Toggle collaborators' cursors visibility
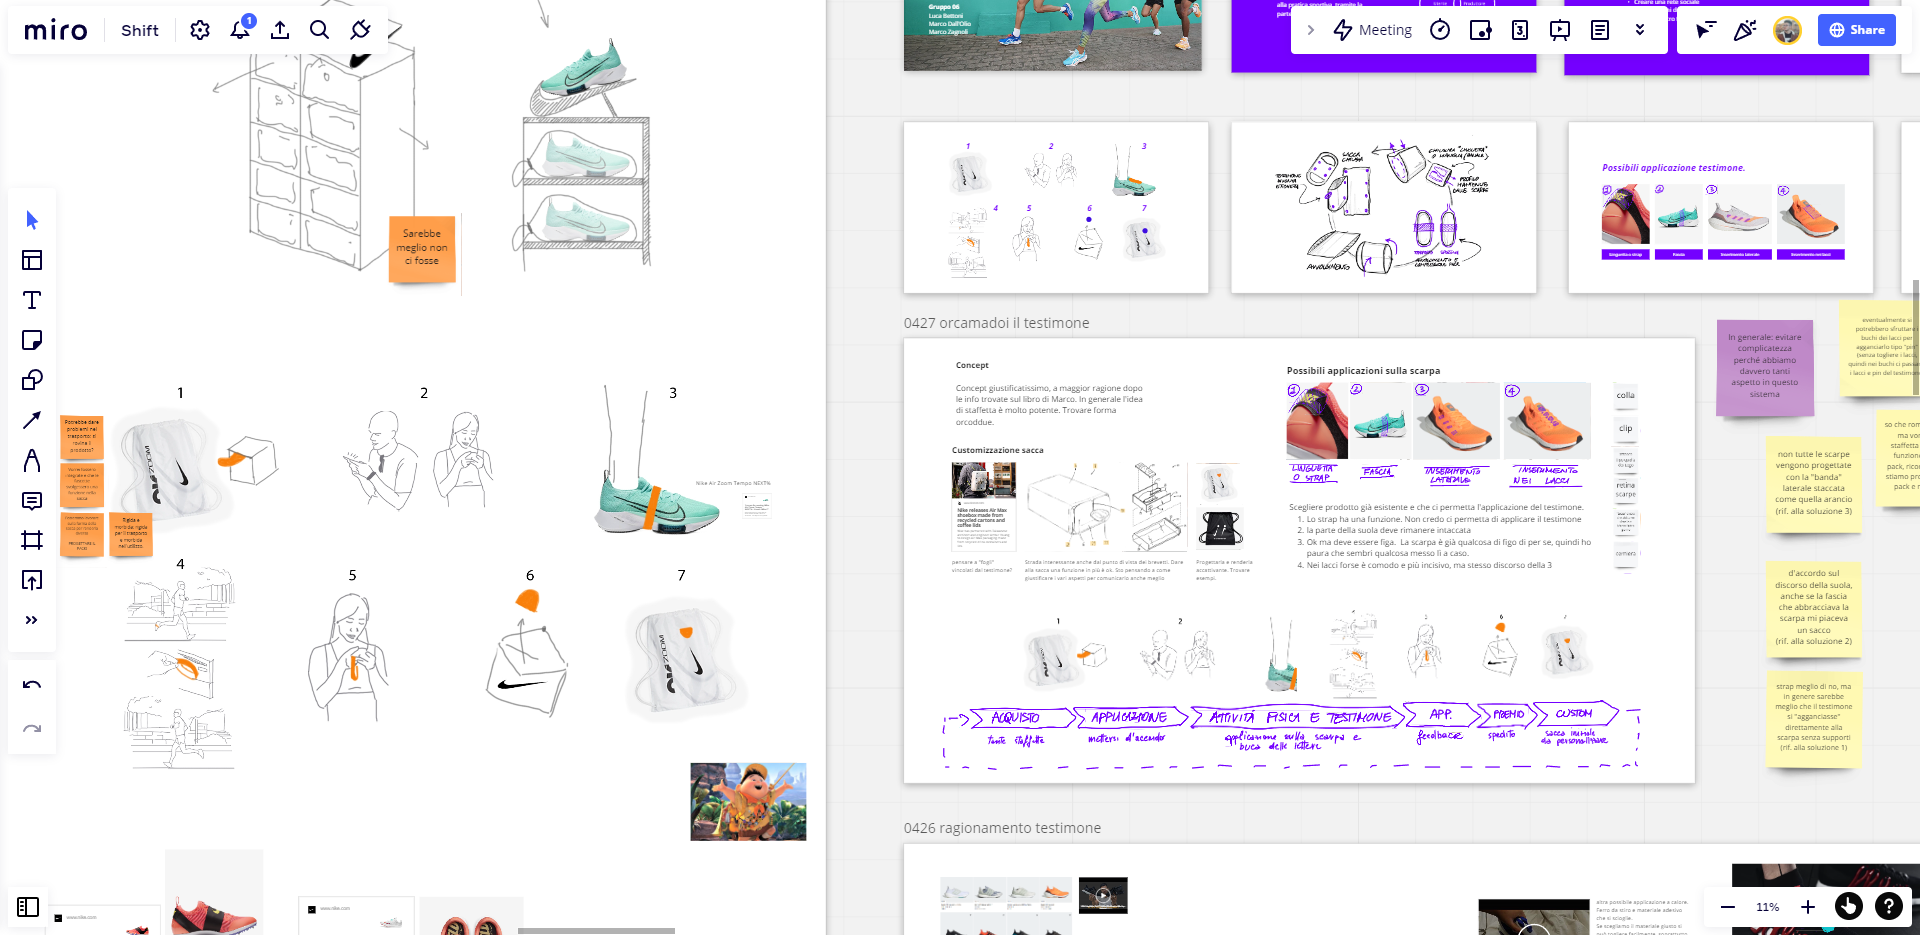Screen dimensions: 1920x935 1705,30
